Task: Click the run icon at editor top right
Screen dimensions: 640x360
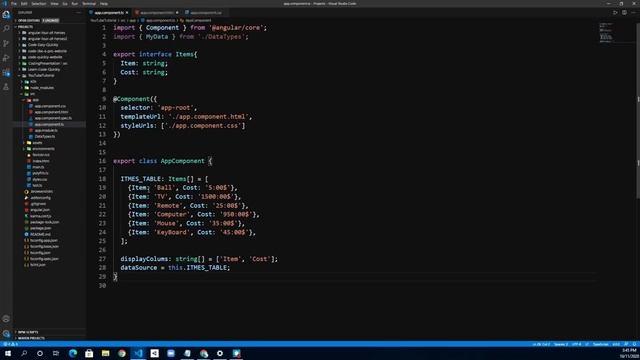Action: point(615,13)
